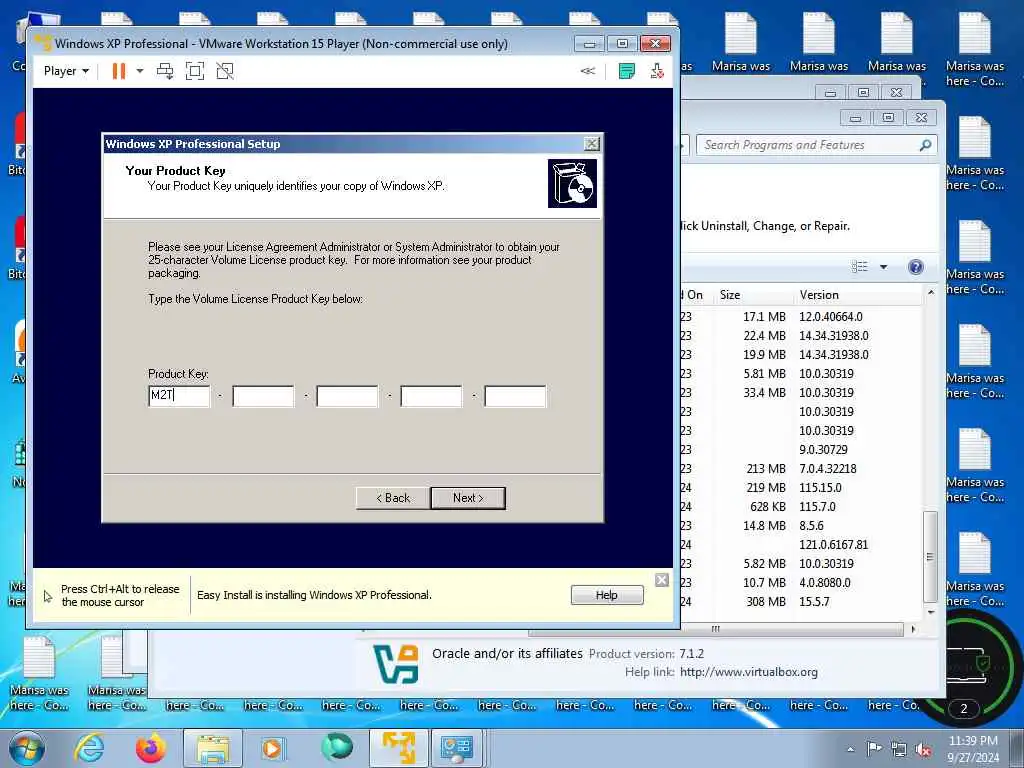Click the vertical scrollbar up arrow in programs list
Image resolution: width=1024 pixels, height=768 pixels.
[931, 293]
